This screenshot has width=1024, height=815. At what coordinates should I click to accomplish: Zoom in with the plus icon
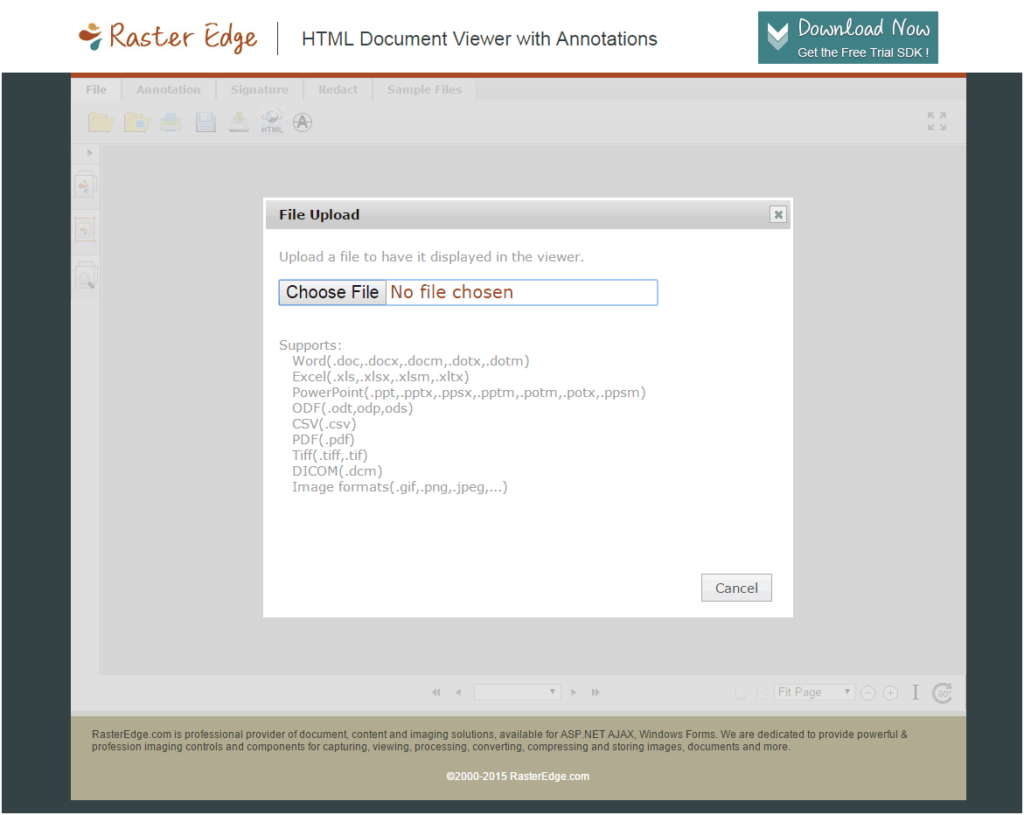pyautogui.click(x=890, y=692)
